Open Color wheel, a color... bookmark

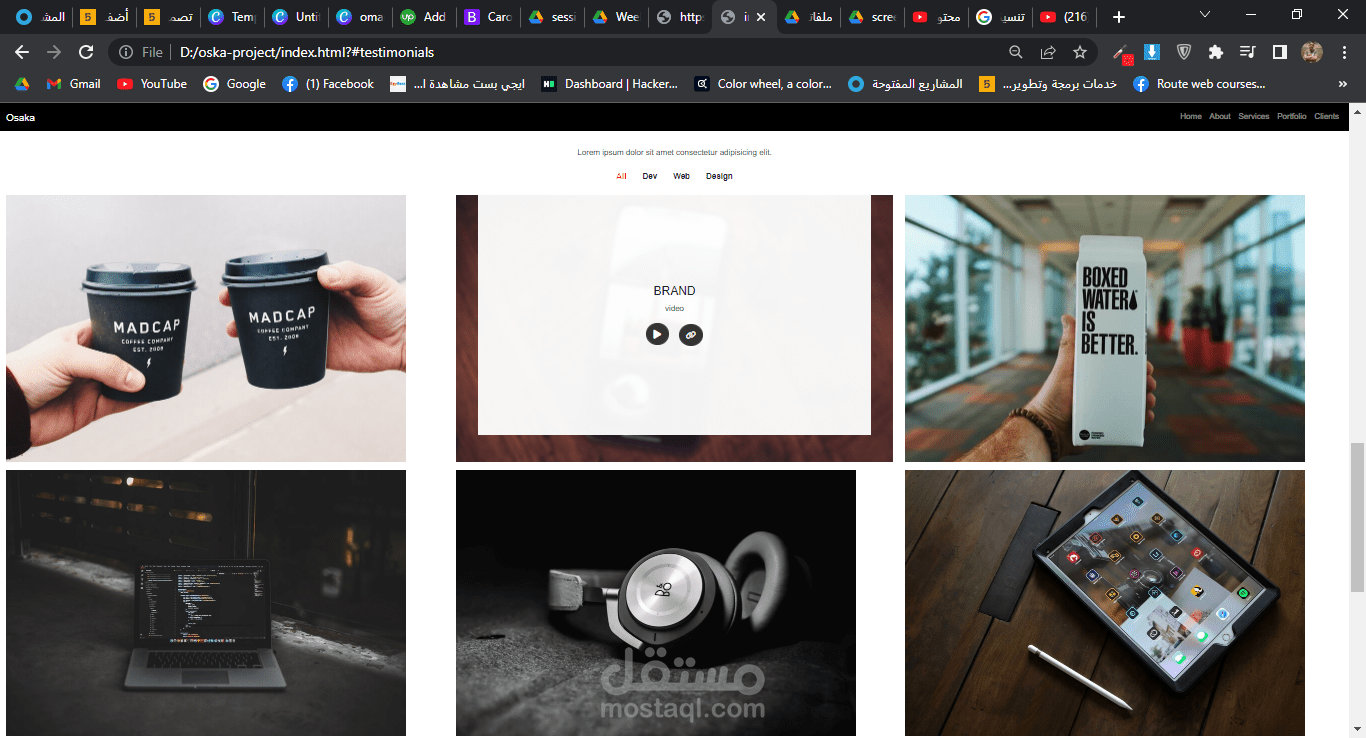[764, 84]
